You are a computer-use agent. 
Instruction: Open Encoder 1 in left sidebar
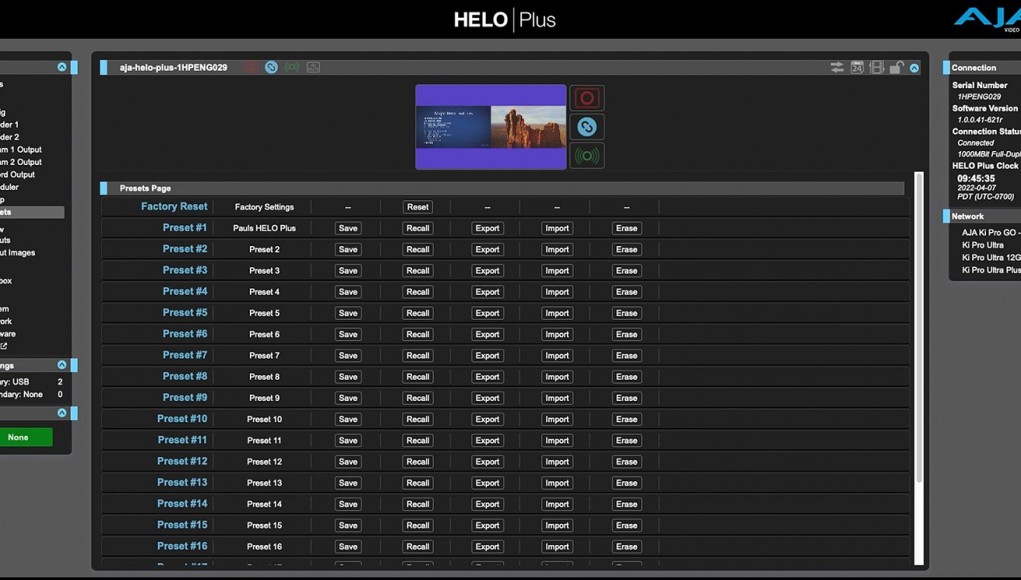pos(10,124)
